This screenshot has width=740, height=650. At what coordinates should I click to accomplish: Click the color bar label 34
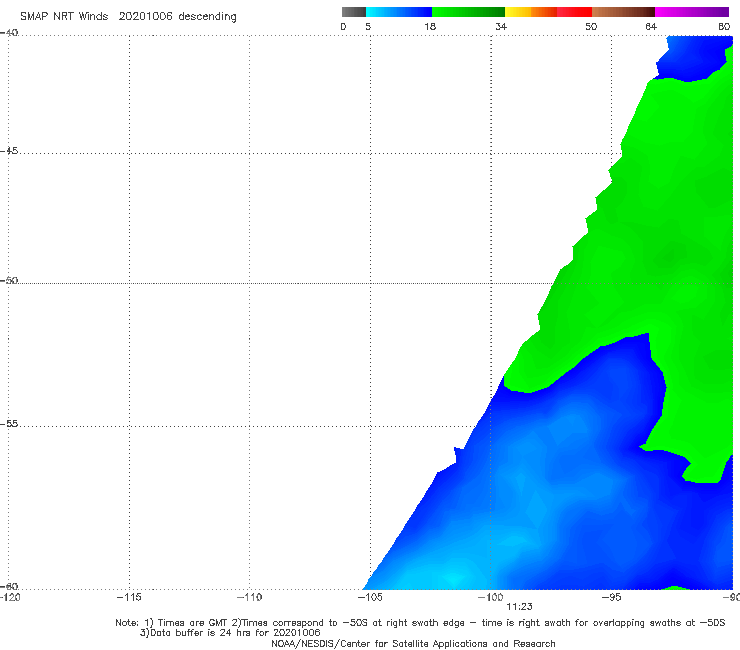(501, 27)
